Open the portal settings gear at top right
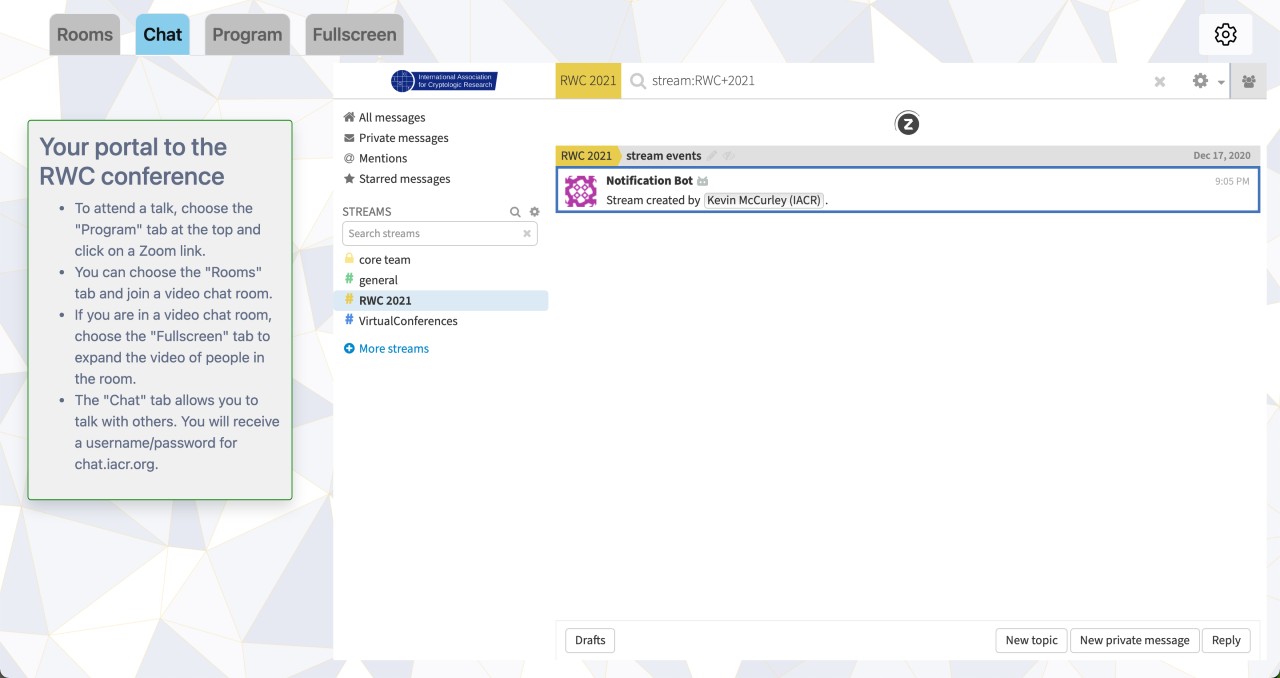This screenshot has height=678, width=1280. [1225, 34]
